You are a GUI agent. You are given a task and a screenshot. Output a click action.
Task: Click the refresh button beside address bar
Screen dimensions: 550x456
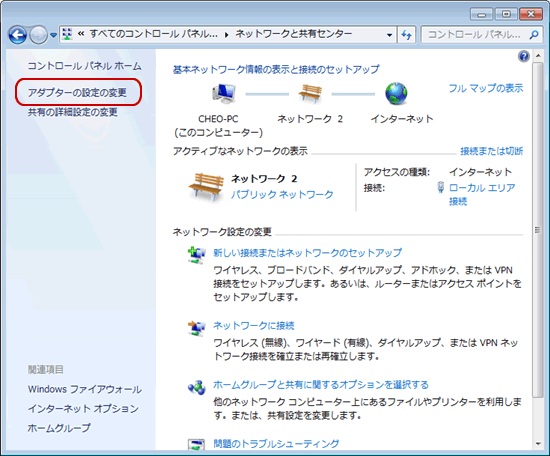(x=407, y=35)
